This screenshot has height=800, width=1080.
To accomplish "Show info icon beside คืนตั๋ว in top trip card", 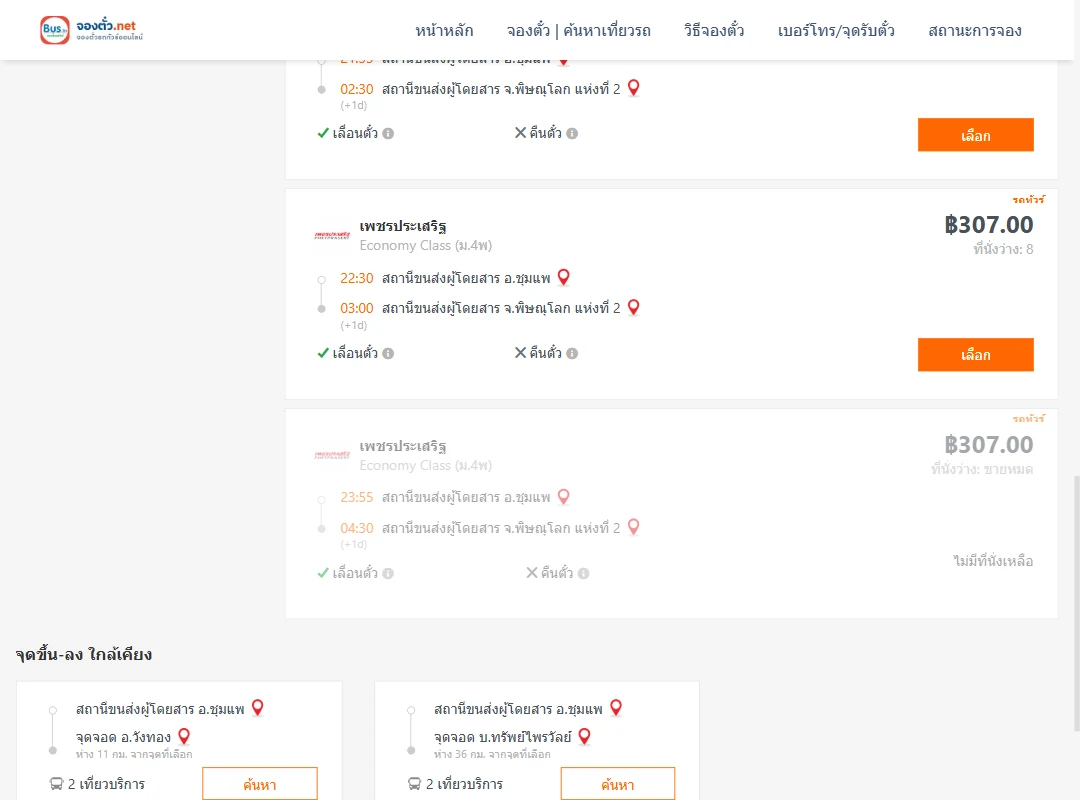I will coord(572,134).
